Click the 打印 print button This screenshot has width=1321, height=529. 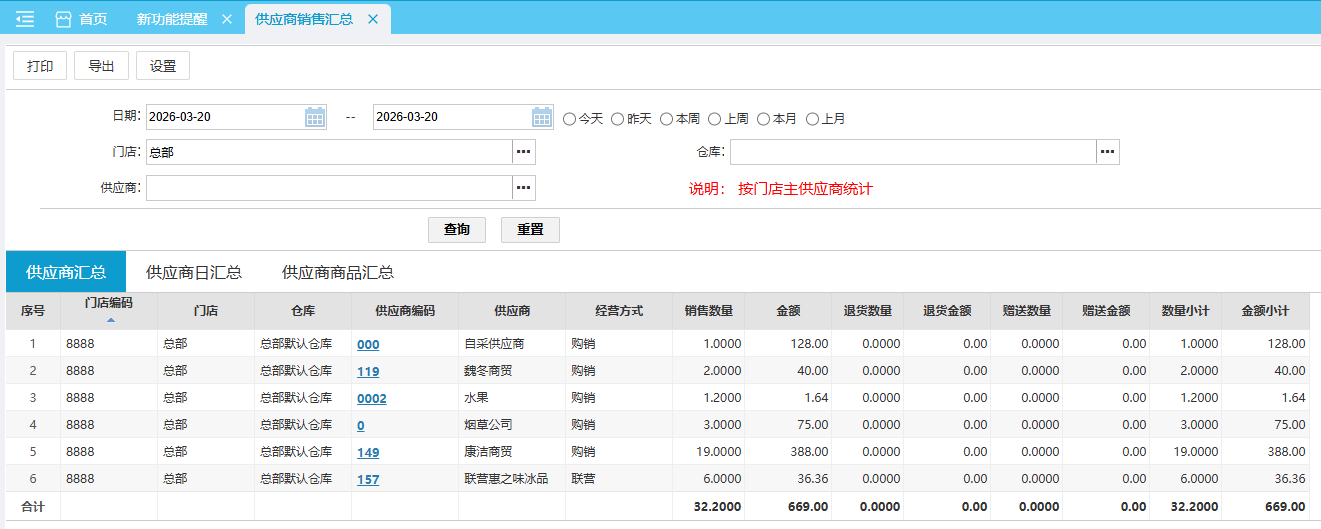click(x=40, y=66)
